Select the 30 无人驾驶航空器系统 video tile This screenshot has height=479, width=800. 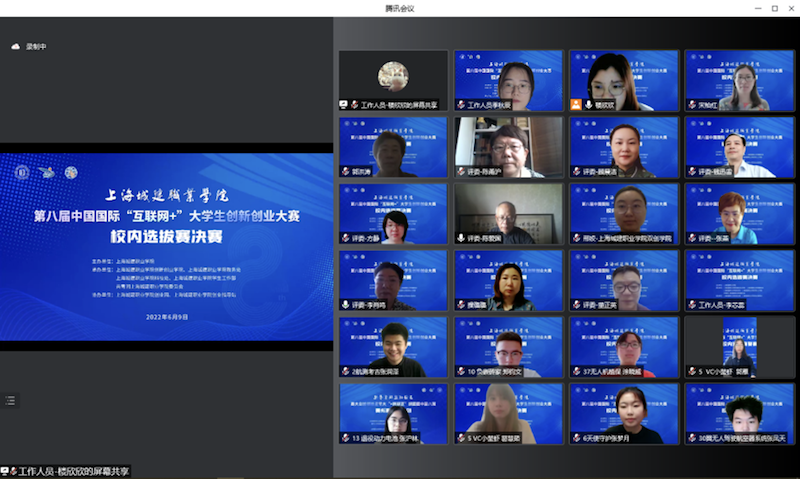click(x=740, y=414)
